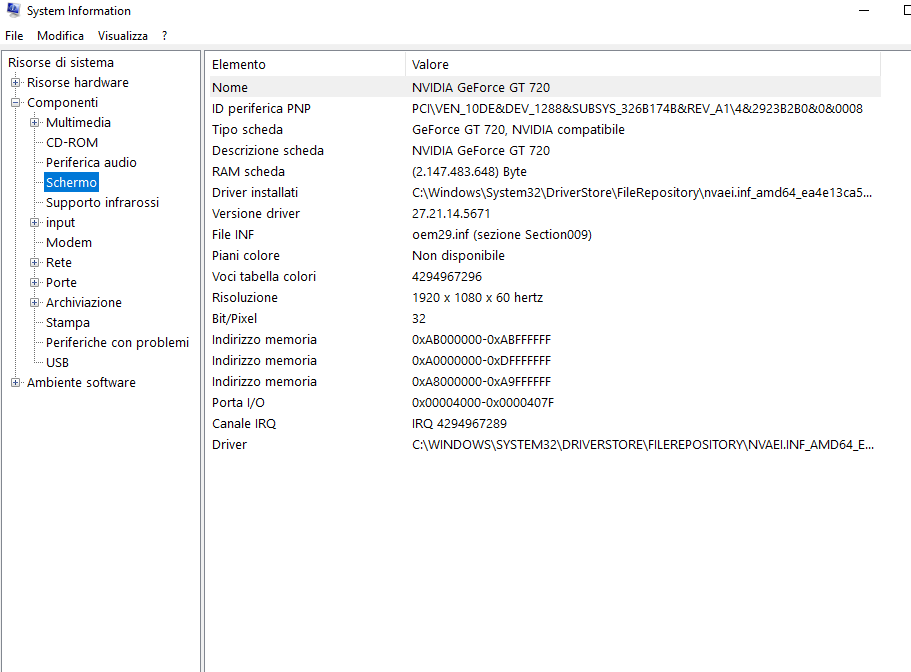Expand the Ambiente software node
This screenshot has height=672, width=911.
coord(15,383)
